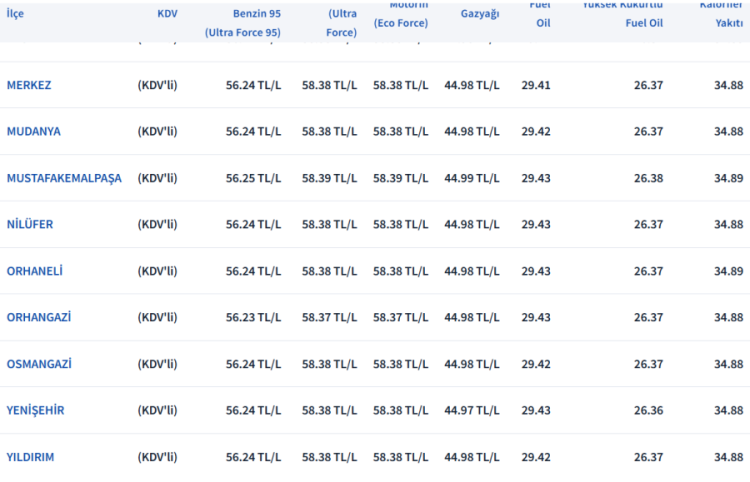This screenshot has height=482, width=750.
Task: Click the 26.36 value in Yenişehir row
Action: point(648,410)
